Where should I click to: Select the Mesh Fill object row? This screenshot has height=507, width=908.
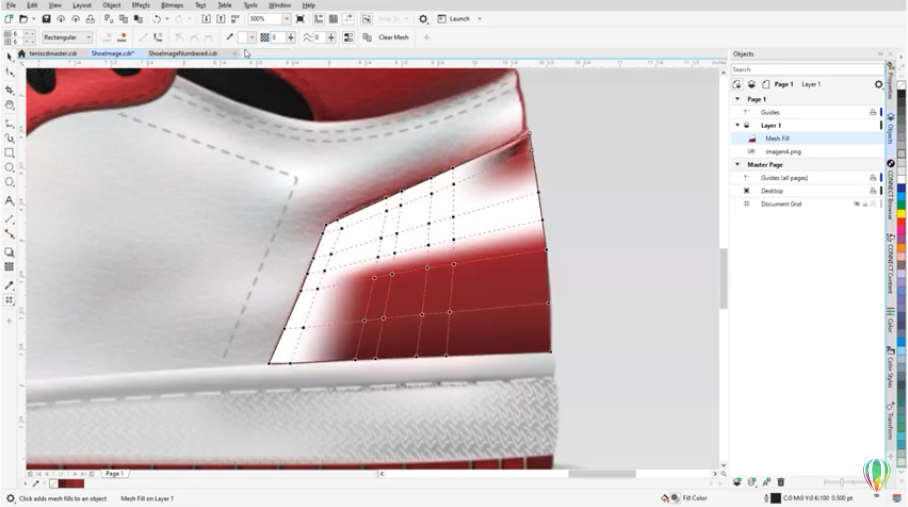[x=808, y=138]
